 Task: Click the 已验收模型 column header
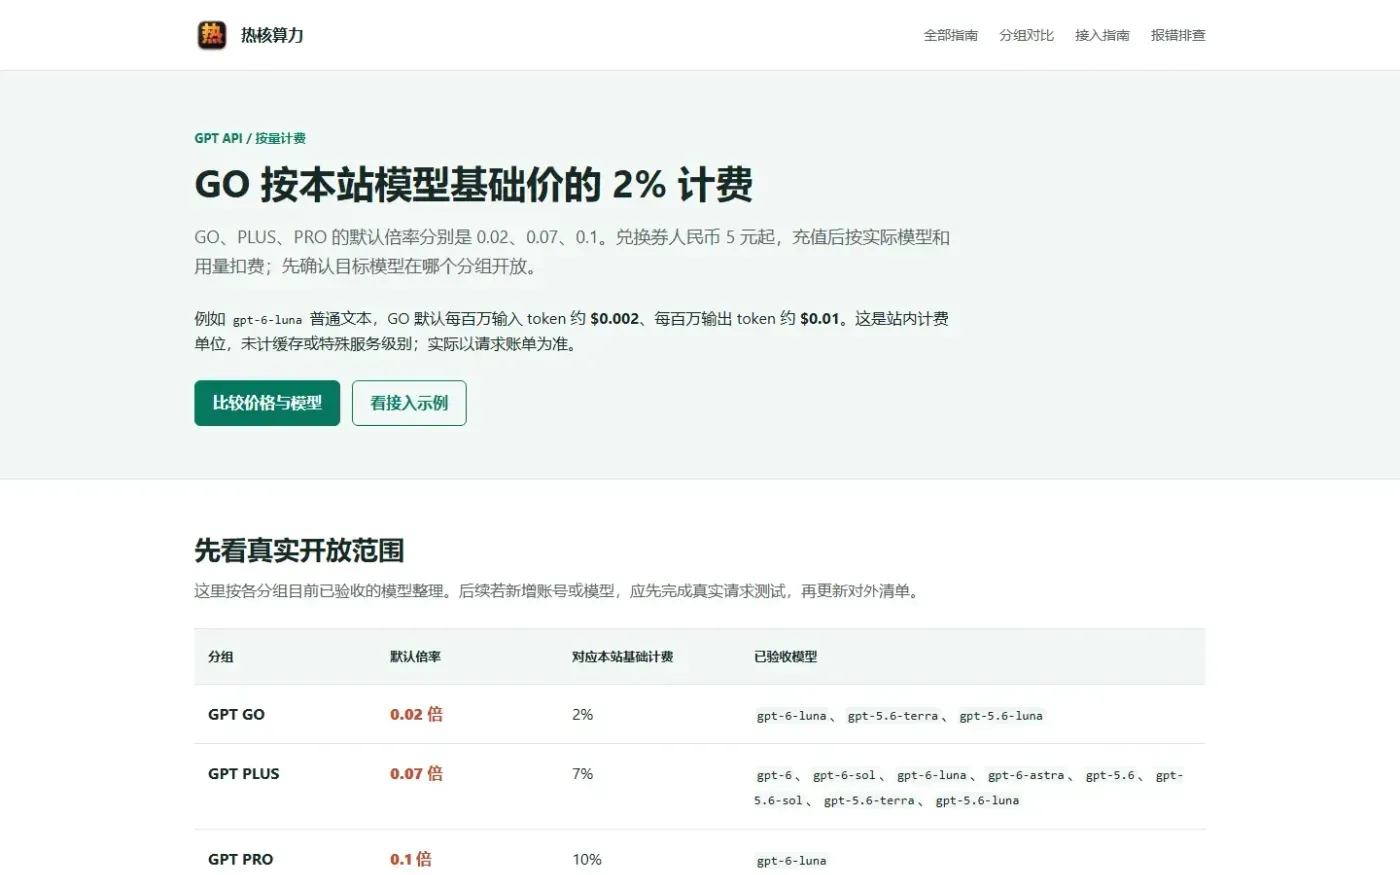pyautogui.click(x=785, y=657)
